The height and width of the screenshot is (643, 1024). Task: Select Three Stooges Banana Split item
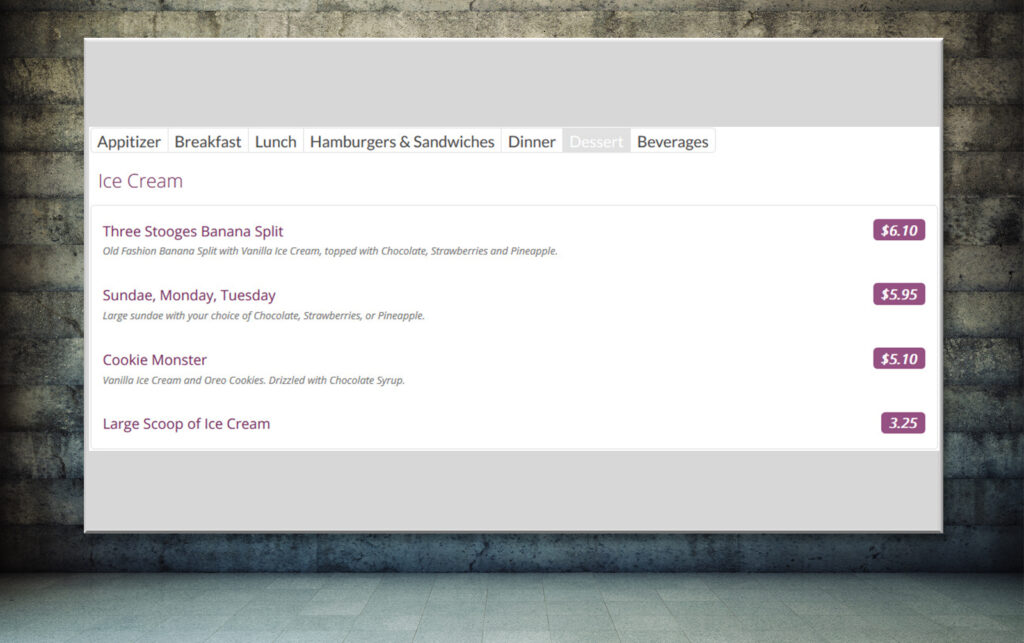click(x=193, y=231)
